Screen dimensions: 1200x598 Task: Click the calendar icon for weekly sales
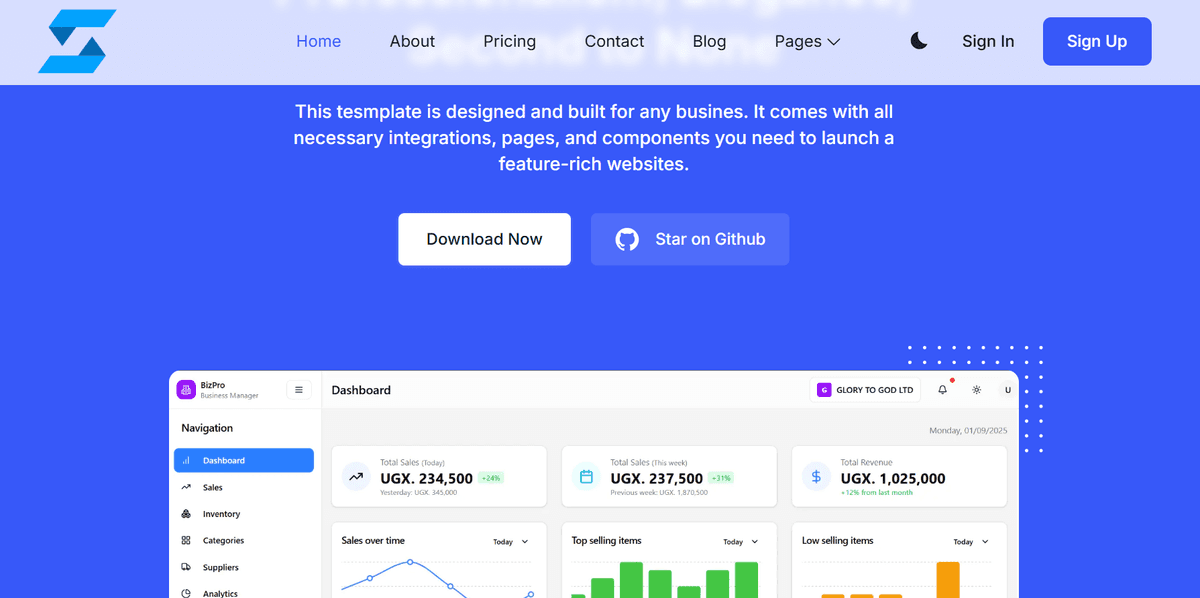tap(586, 477)
